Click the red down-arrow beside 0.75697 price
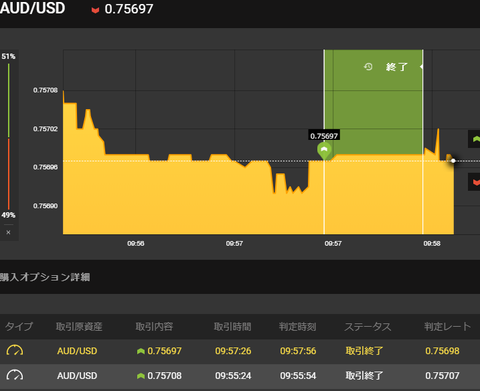This screenshot has width=480, height=391. (x=95, y=10)
